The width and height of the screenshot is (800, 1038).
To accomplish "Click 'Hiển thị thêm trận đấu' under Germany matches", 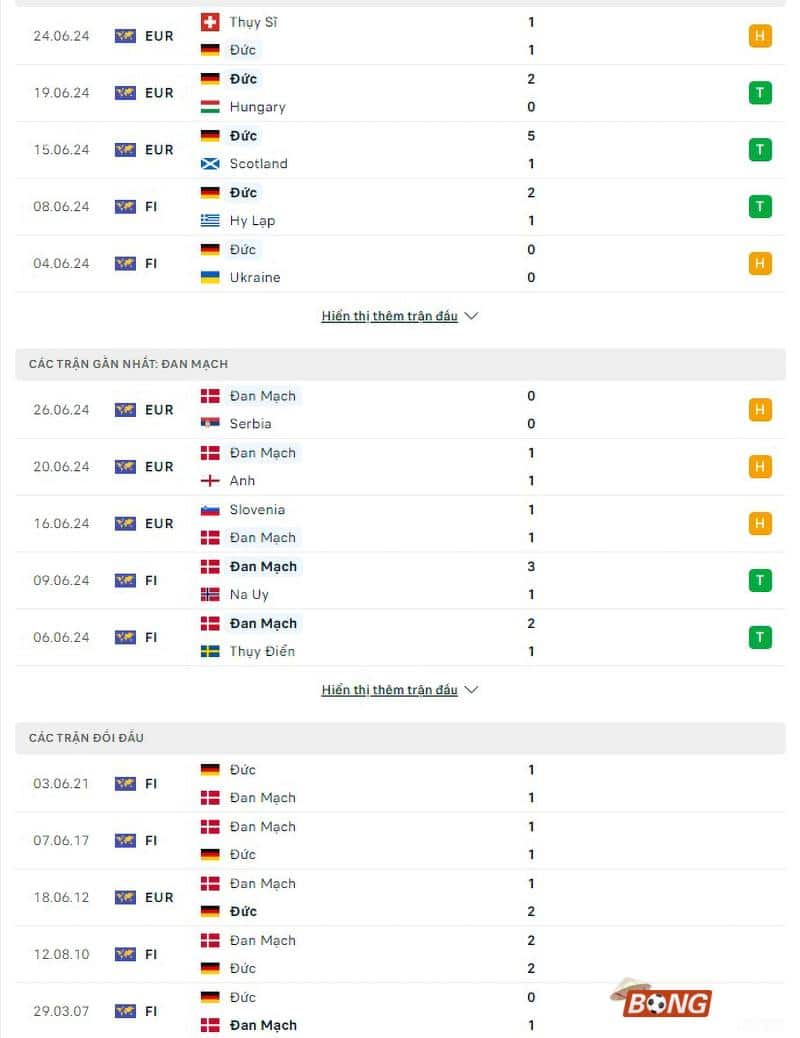I will tap(389, 316).
